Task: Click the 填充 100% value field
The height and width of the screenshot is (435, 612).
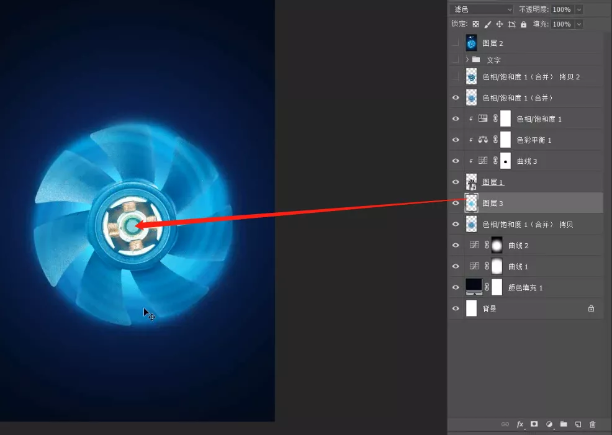Action: point(562,24)
